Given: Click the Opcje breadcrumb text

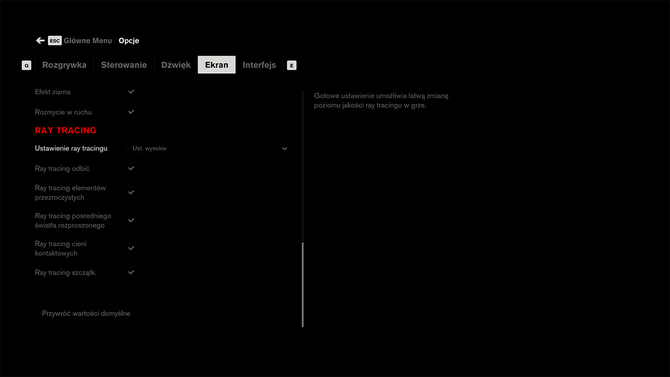Looking at the screenshot, I should [x=129, y=41].
